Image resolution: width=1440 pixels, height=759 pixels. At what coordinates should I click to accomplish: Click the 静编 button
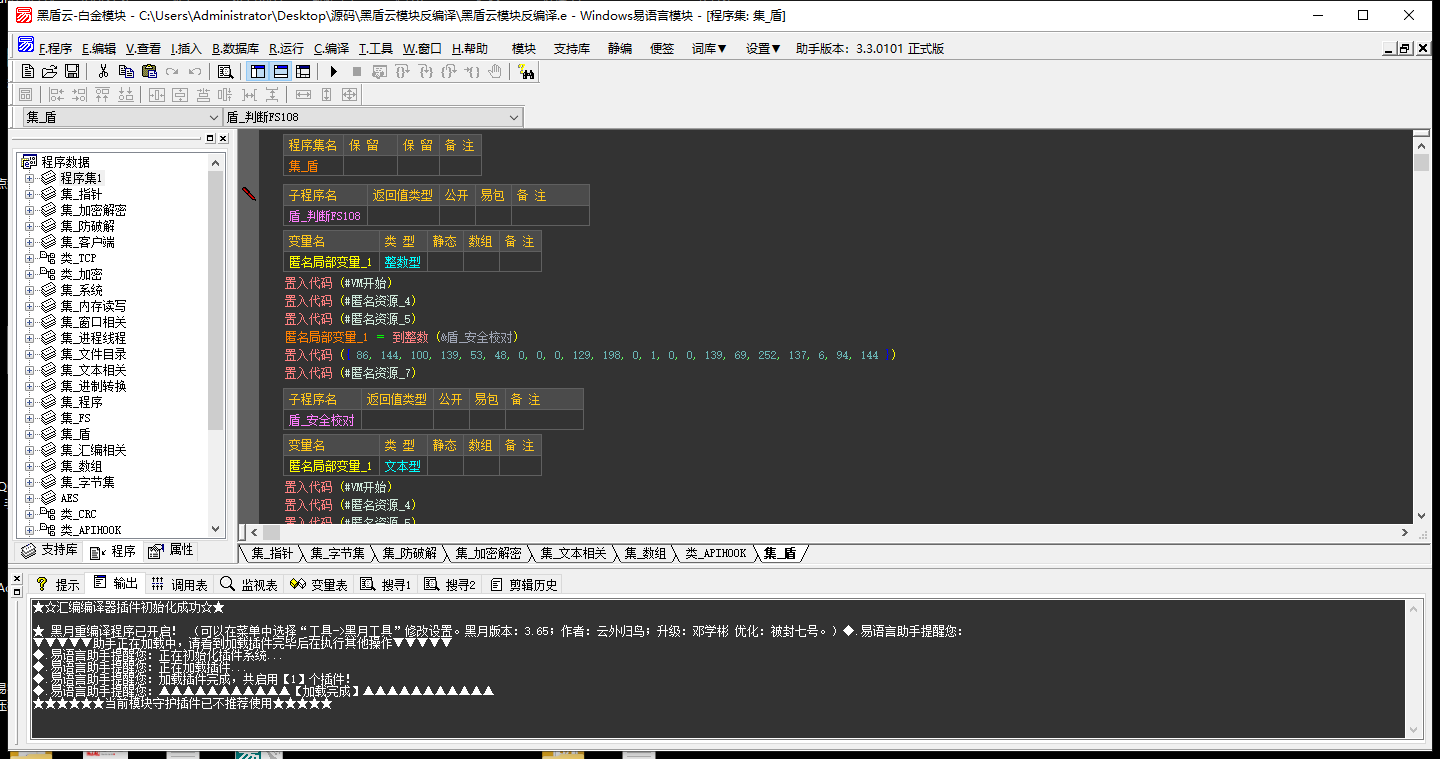tap(620, 48)
